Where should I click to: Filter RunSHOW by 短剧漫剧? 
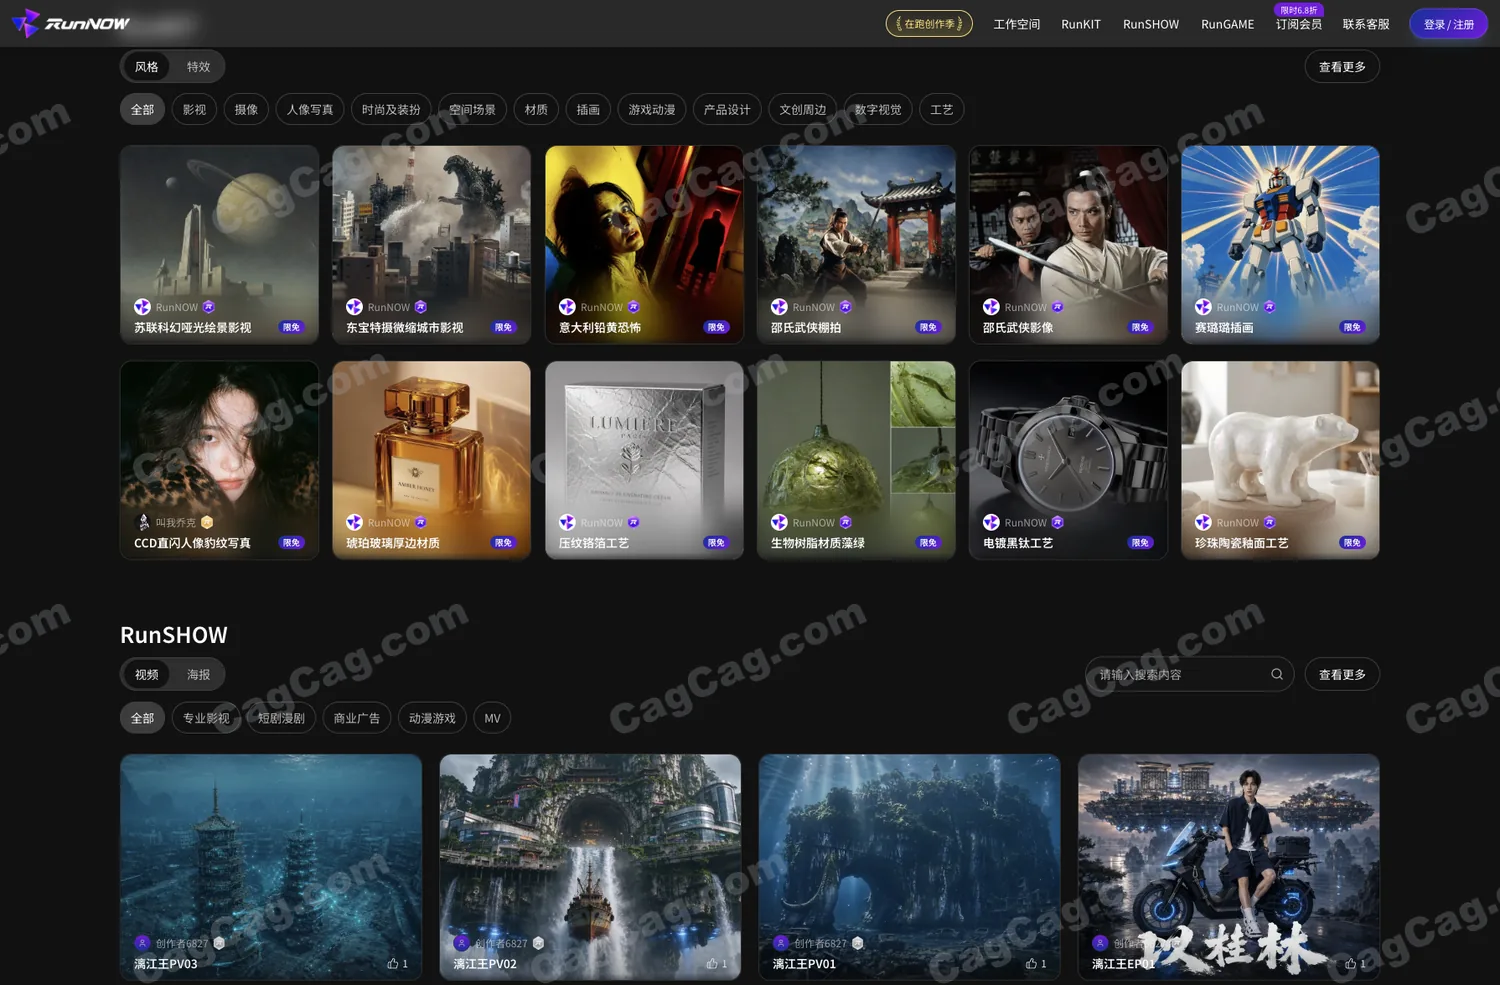click(x=282, y=718)
